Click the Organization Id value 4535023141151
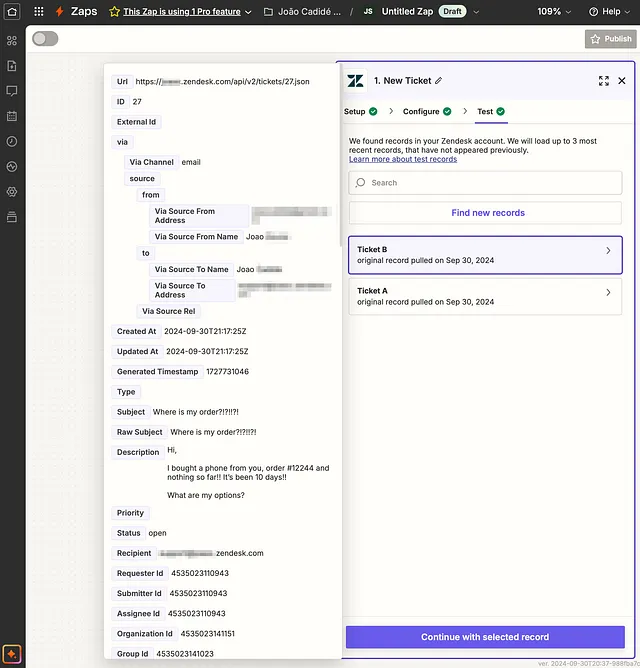The height and width of the screenshot is (668, 640). tap(208, 633)
